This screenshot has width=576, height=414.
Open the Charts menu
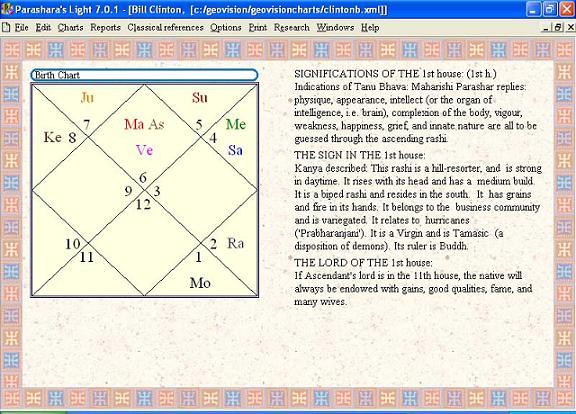(70, 28)
